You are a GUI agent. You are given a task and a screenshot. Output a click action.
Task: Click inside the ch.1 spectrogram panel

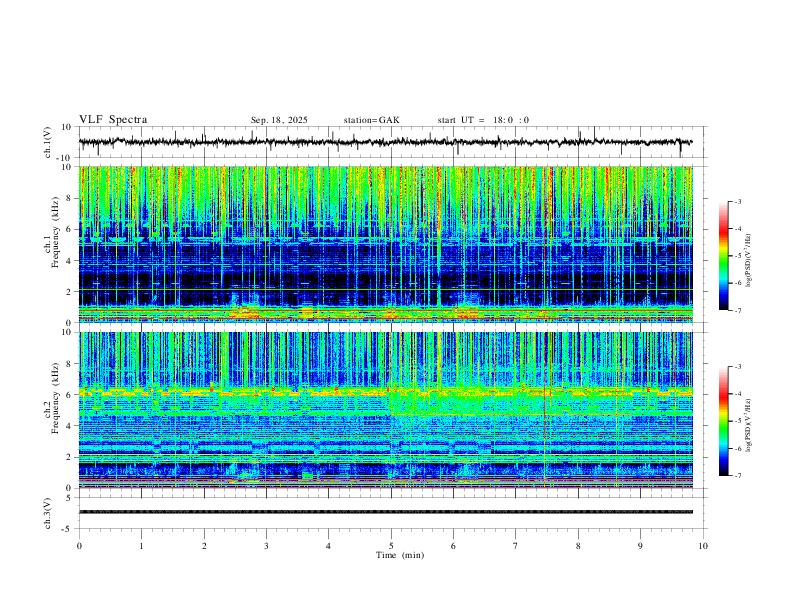pyautogui.click(x=386, y=244)
